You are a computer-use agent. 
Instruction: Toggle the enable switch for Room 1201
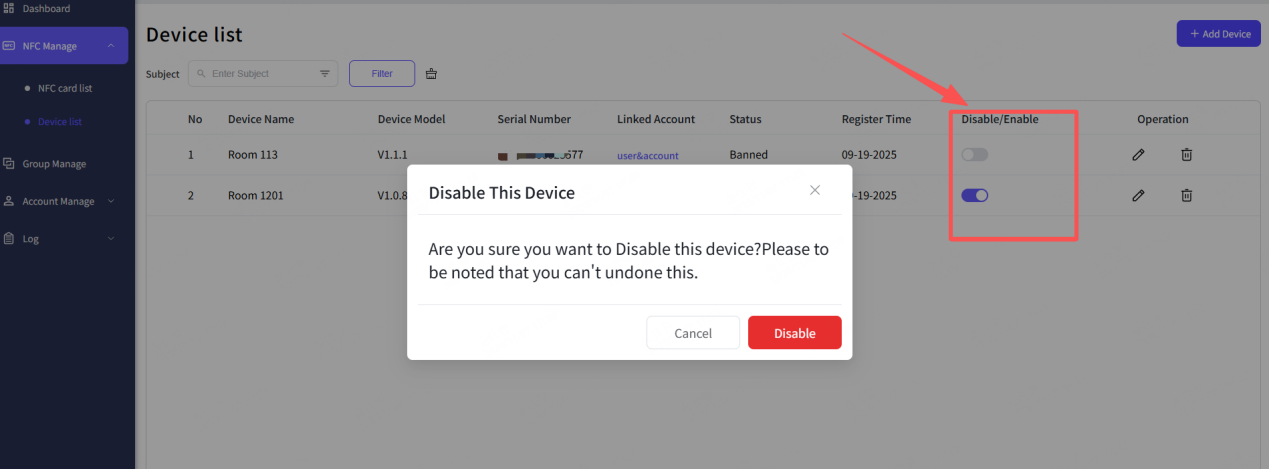(974, 196)
